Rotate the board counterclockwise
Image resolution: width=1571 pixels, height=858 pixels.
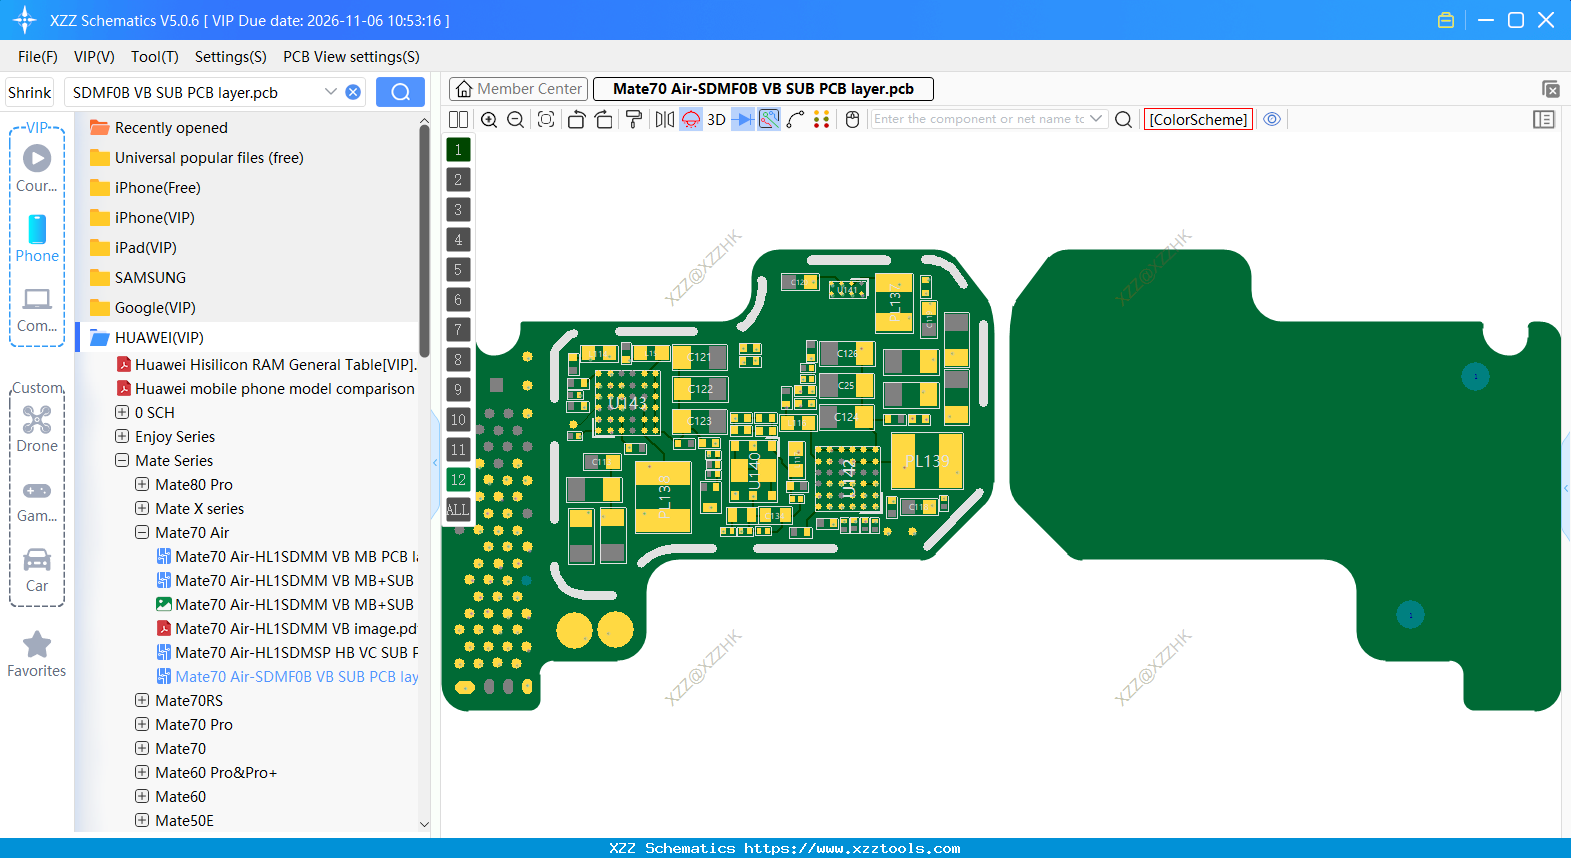click(576, 119)
